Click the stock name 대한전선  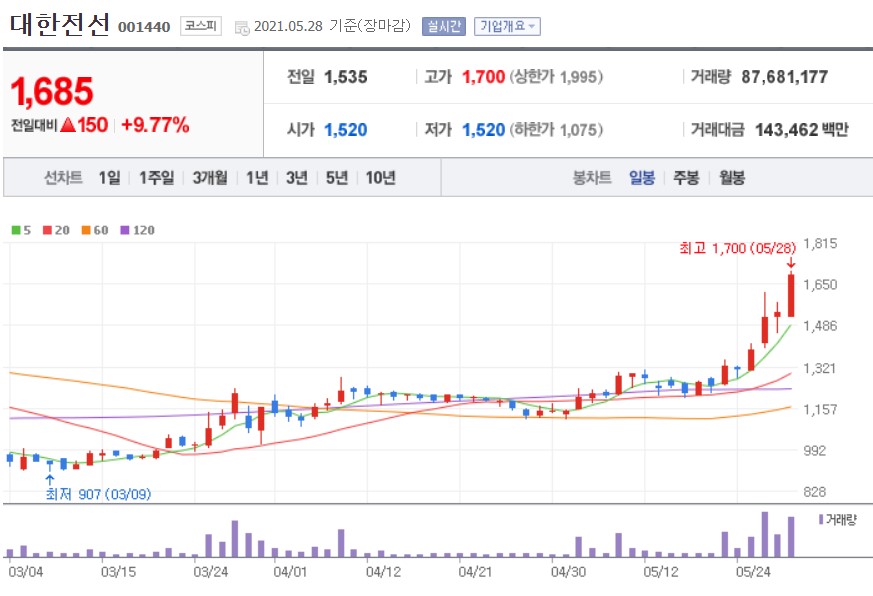[x=60, y=25]
